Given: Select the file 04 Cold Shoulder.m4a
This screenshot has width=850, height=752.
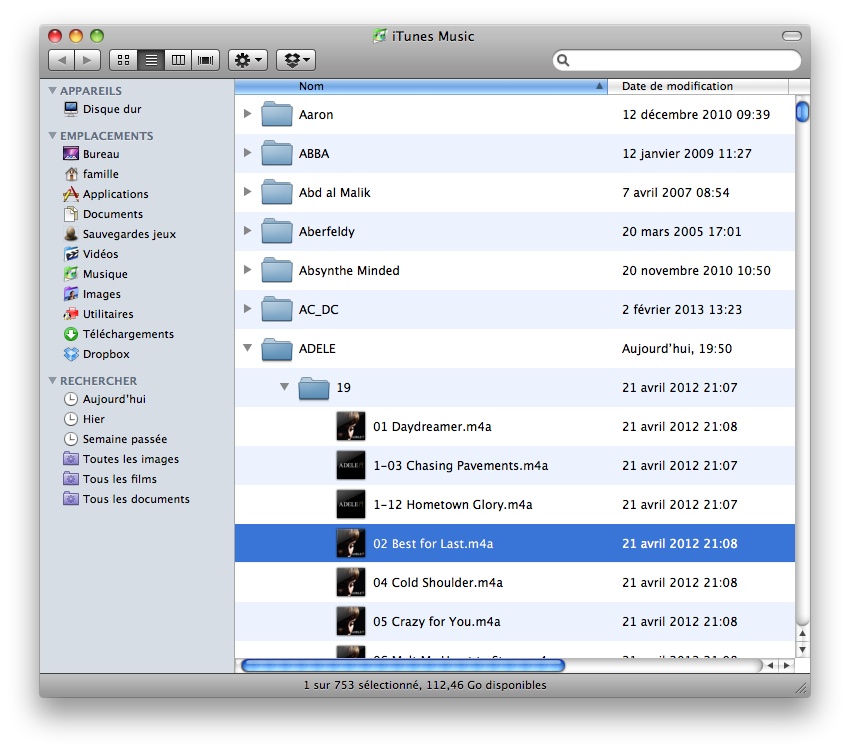Looking at the screenshot, I should (x=437, y=582).
